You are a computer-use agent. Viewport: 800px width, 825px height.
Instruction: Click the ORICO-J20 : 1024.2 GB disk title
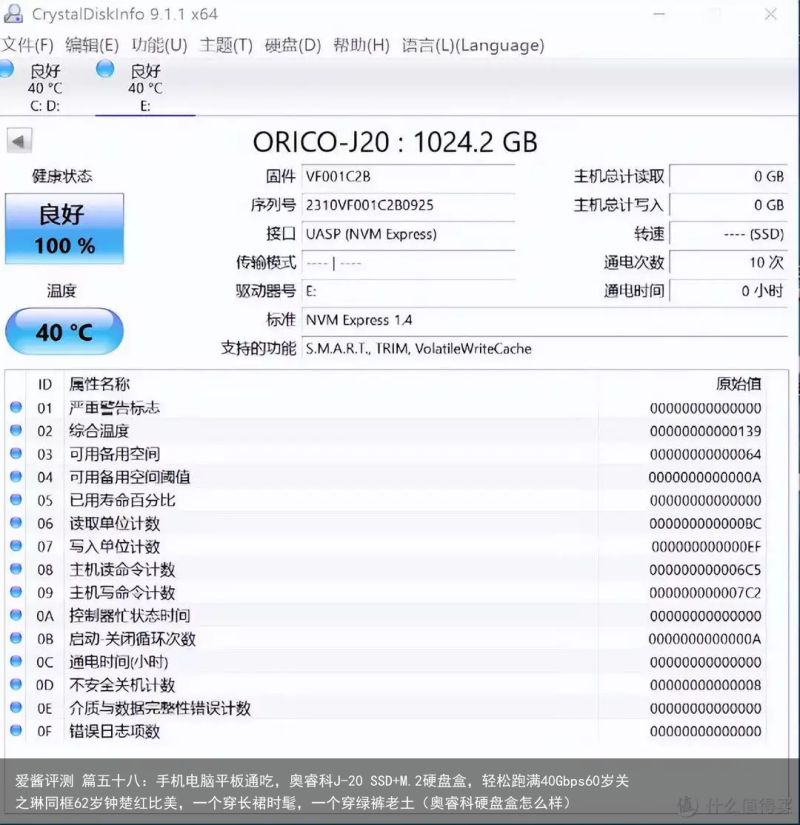395,142
